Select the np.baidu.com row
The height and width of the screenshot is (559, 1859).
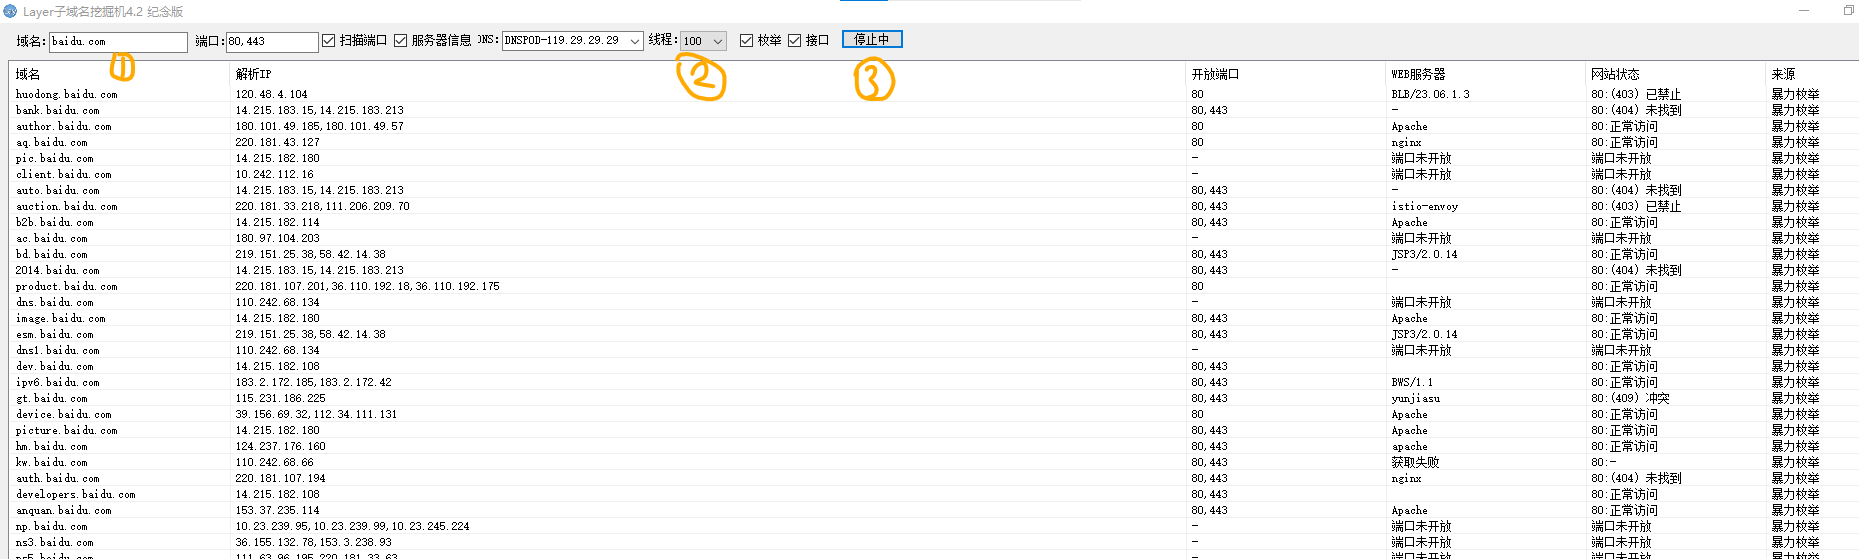[x=934, y=526]
